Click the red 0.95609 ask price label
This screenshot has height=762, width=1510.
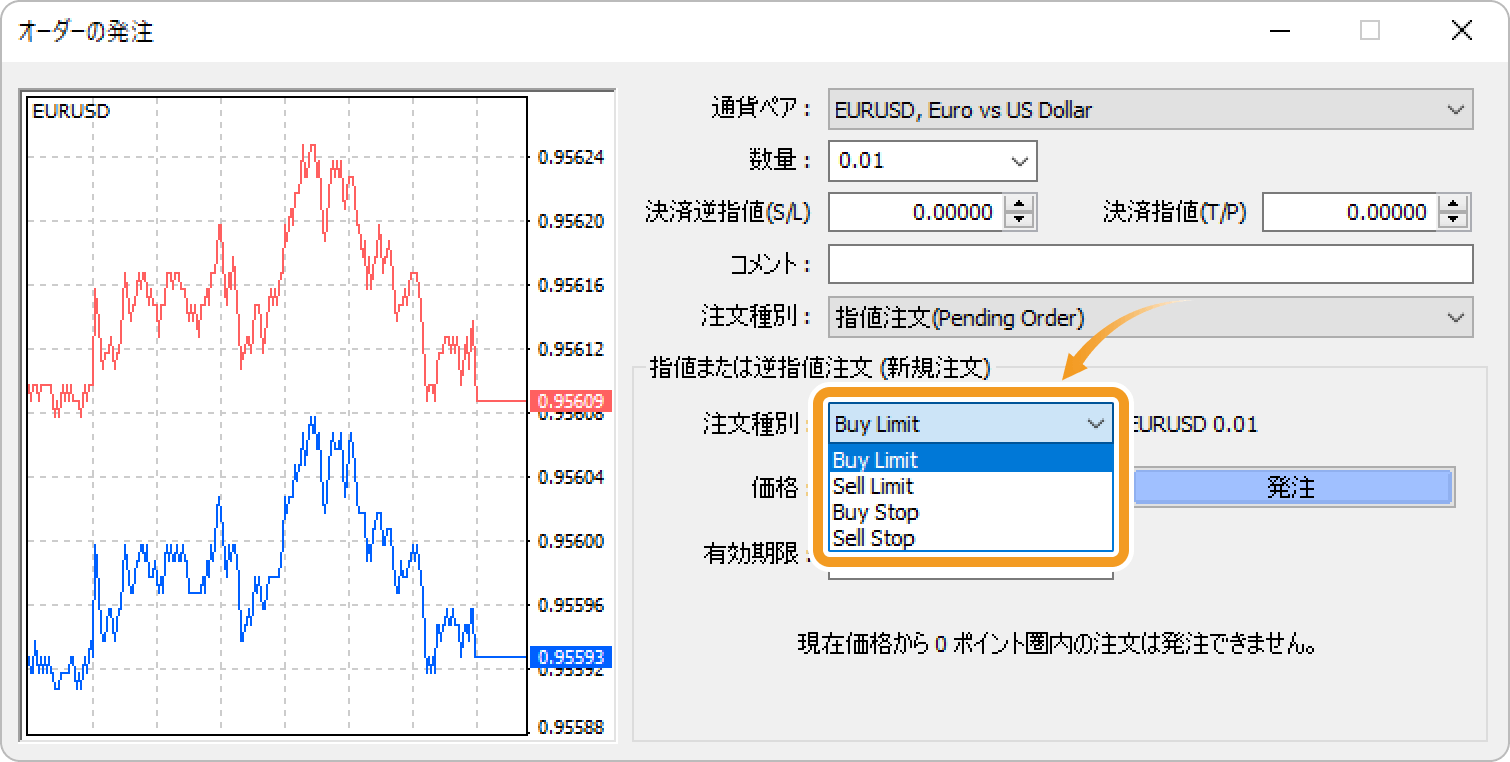click(x=571, y=401)
